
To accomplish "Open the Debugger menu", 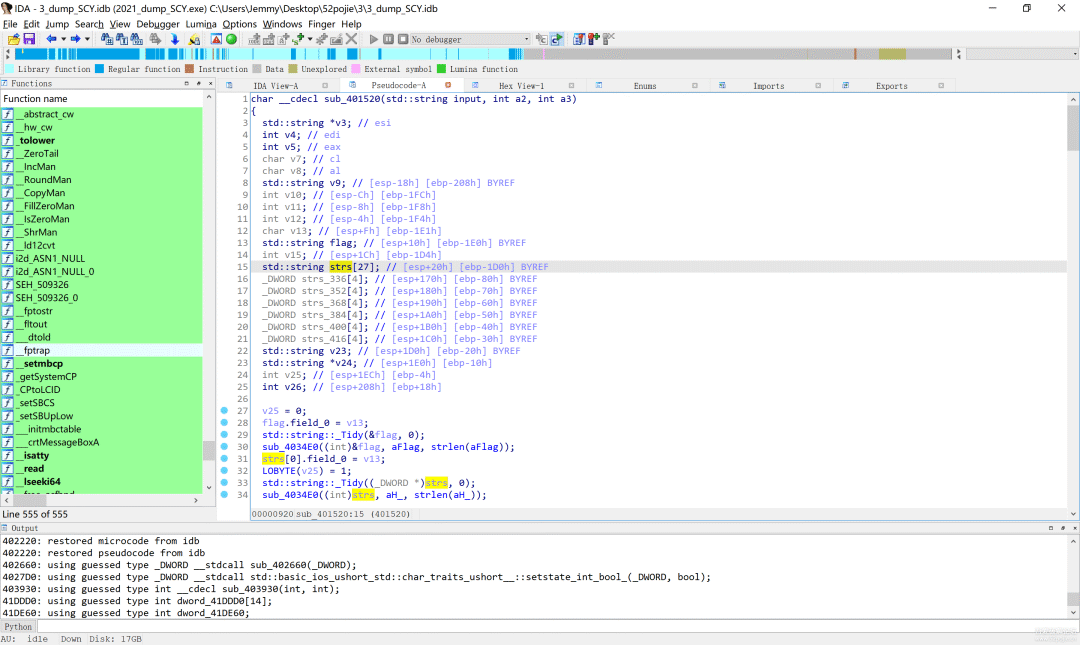I will point(157,24).
